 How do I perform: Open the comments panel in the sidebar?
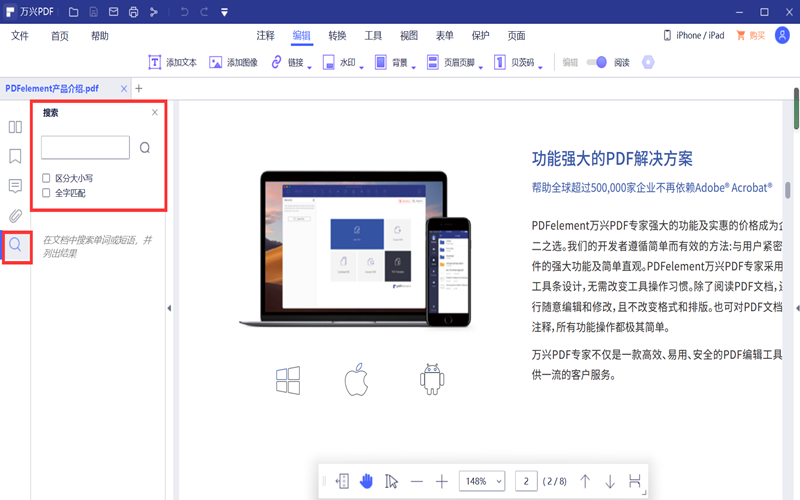point(15,186)
